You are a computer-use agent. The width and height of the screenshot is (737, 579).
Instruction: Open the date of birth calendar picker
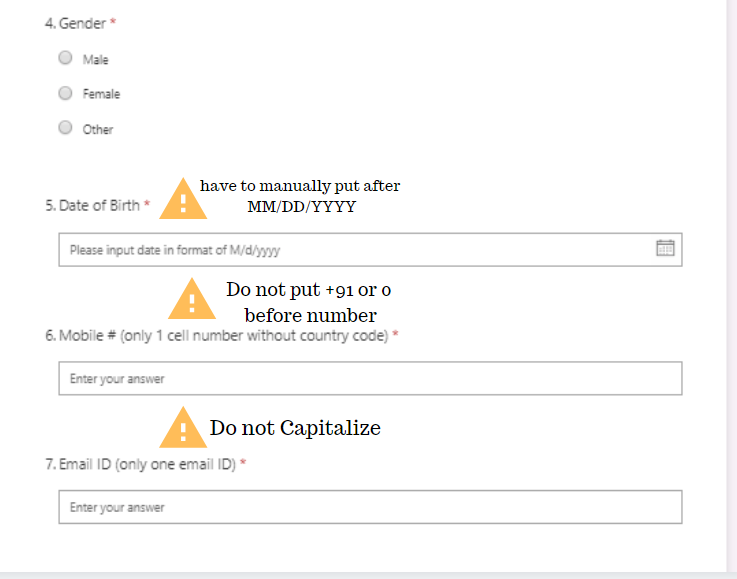pyautogui.click(x=665, y=248)
